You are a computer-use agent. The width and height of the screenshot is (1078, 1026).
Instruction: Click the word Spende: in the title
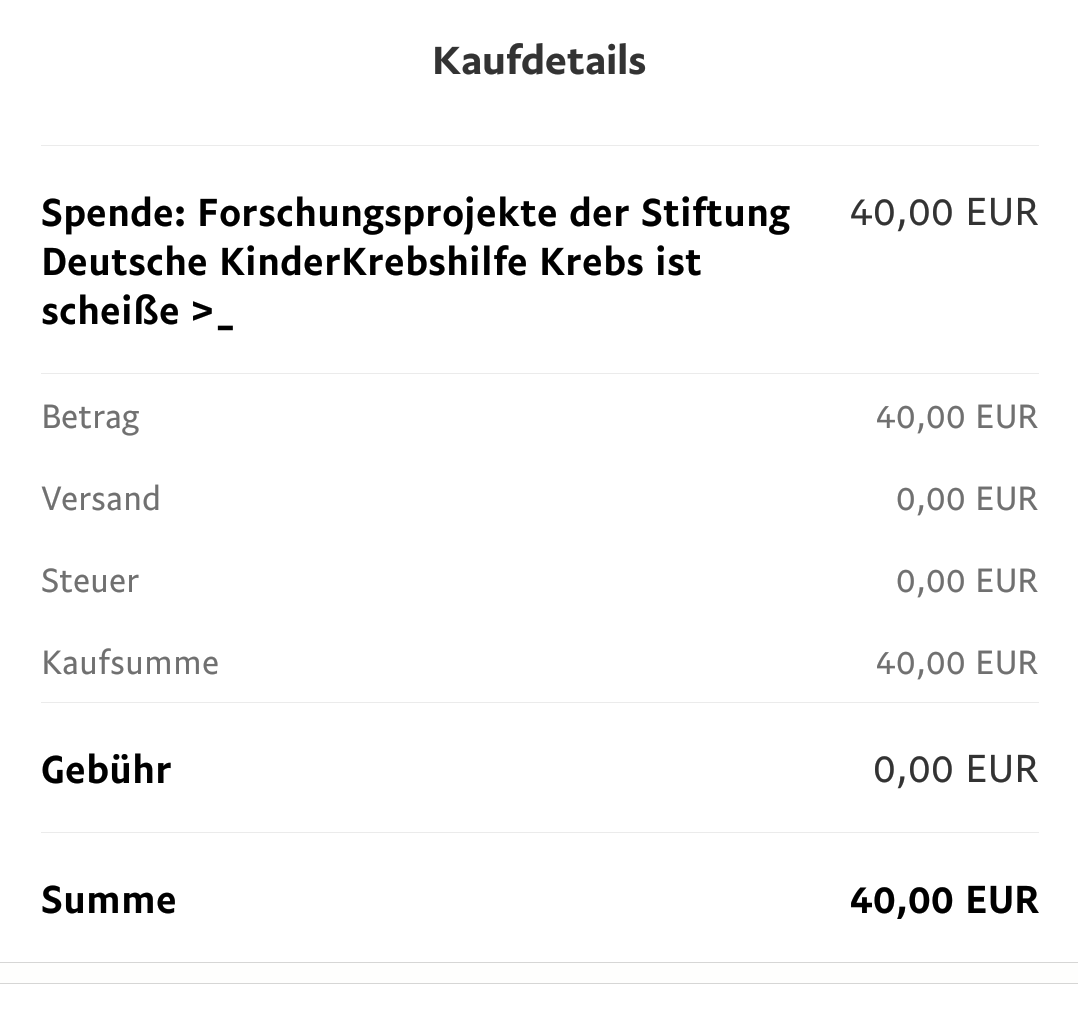[114, 214]
